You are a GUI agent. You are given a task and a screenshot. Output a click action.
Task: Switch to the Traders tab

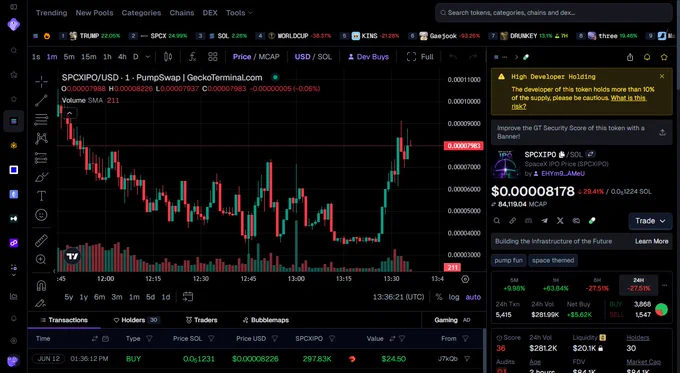tap(202, 320)
